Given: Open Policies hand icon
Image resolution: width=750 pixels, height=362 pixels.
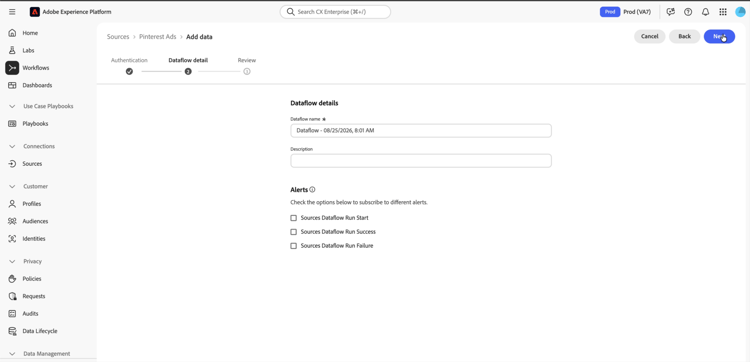Looking at the screenshot, I should (12, 279).
